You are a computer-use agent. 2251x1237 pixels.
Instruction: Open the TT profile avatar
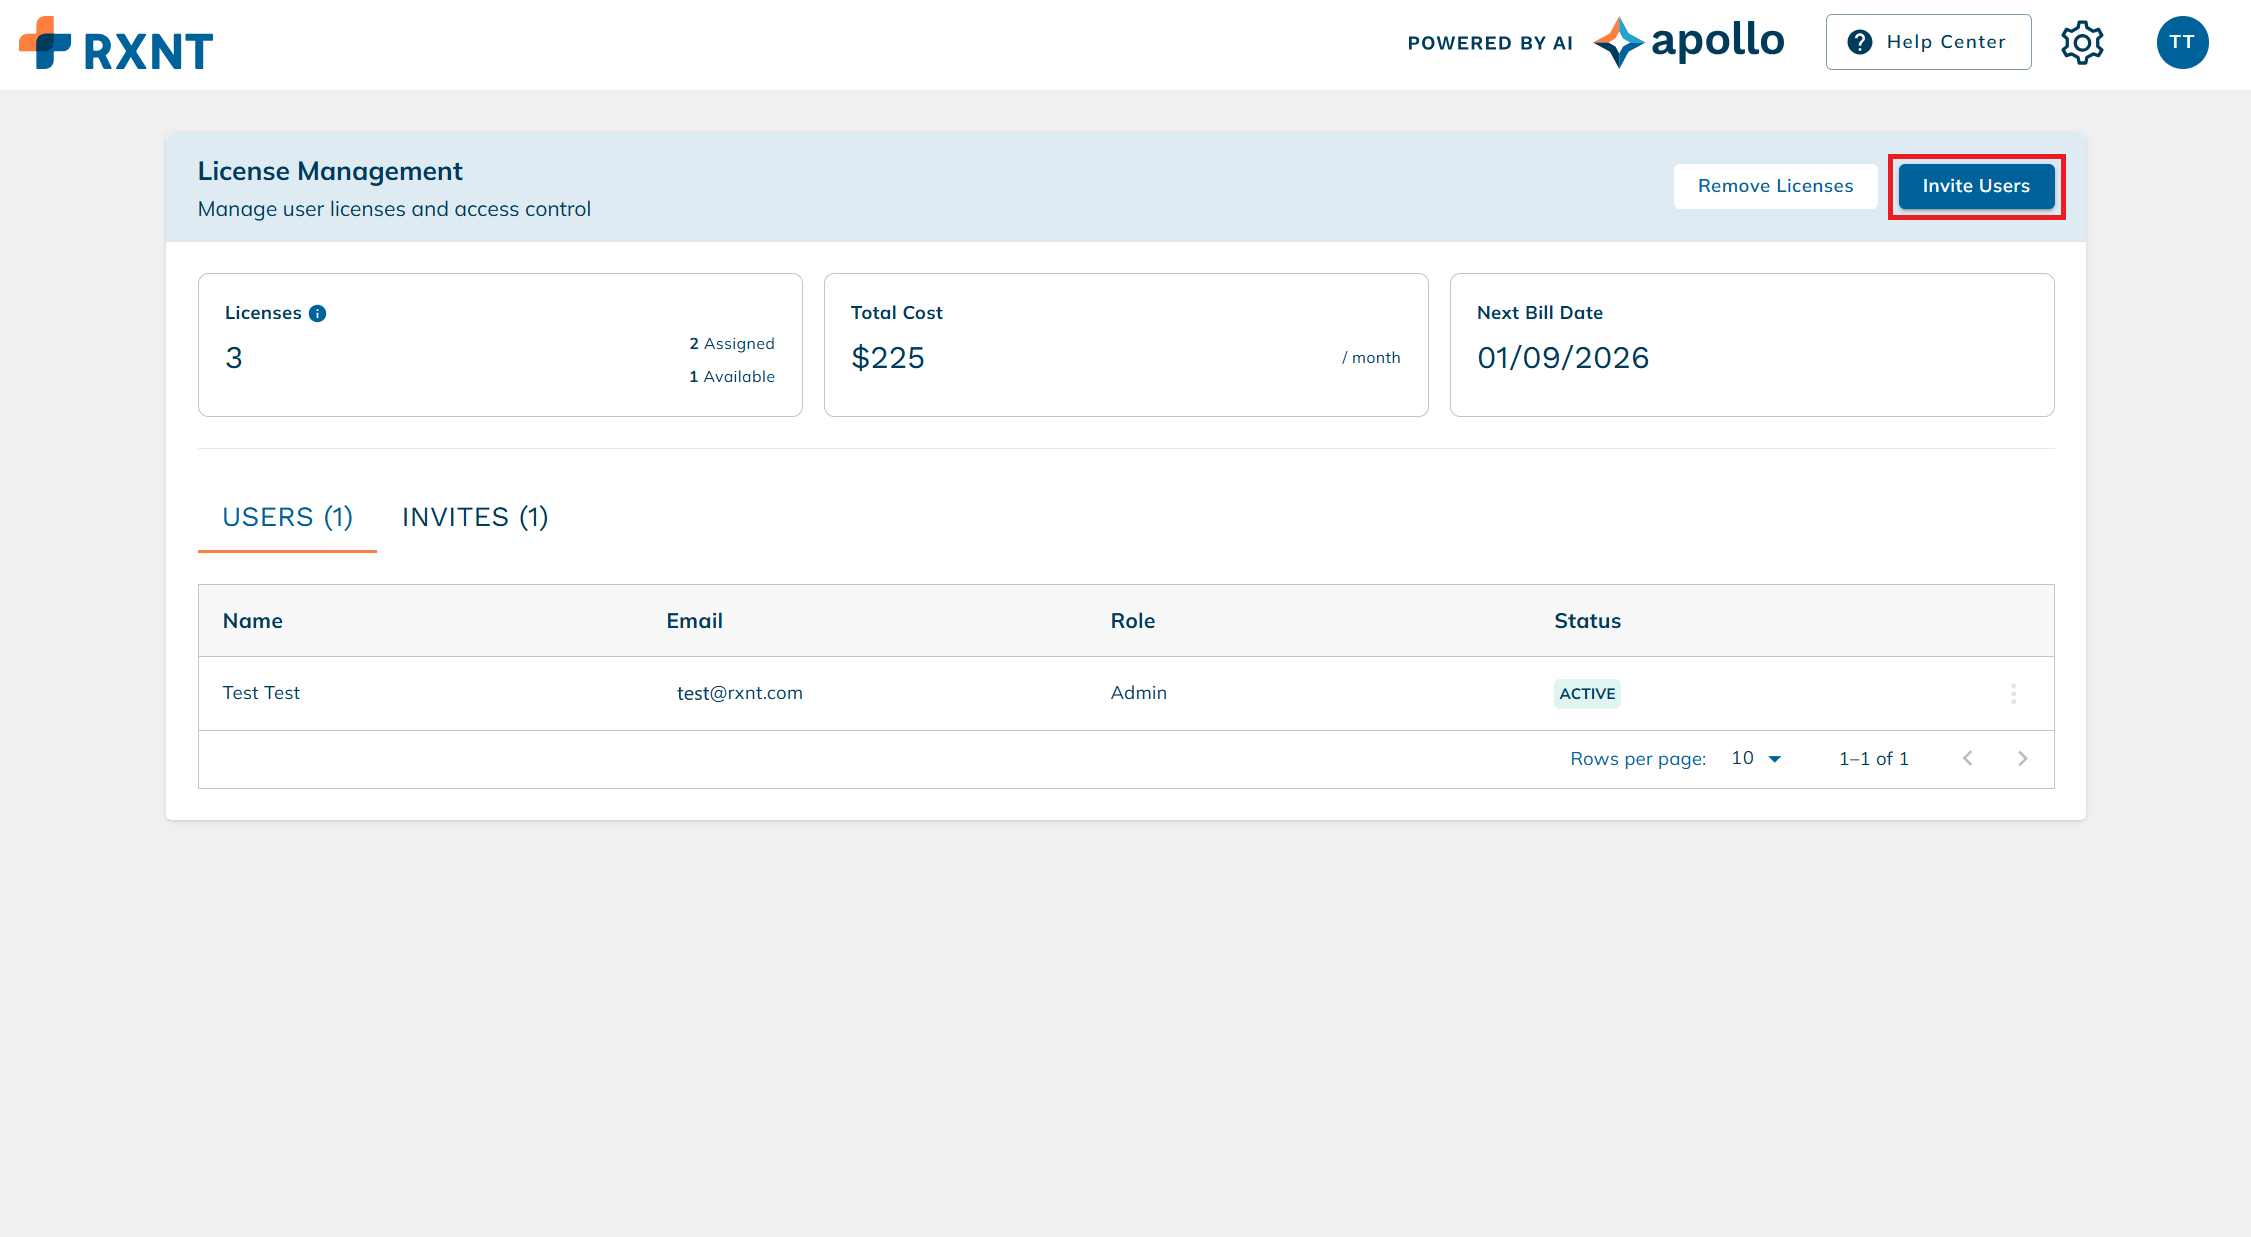pyautogui.click(x=2183, y=42)
